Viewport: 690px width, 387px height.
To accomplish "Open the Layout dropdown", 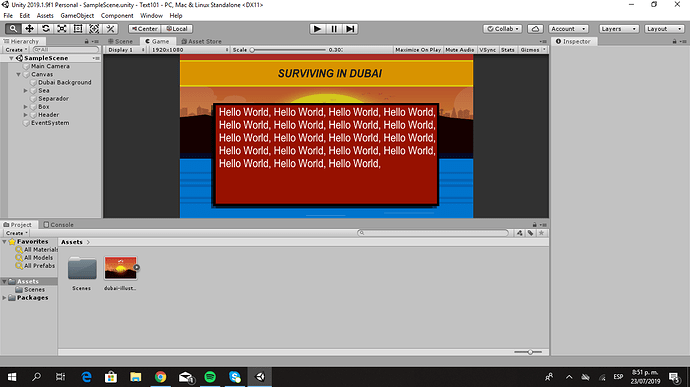I will pyautogui.click(x=664, y=29).
